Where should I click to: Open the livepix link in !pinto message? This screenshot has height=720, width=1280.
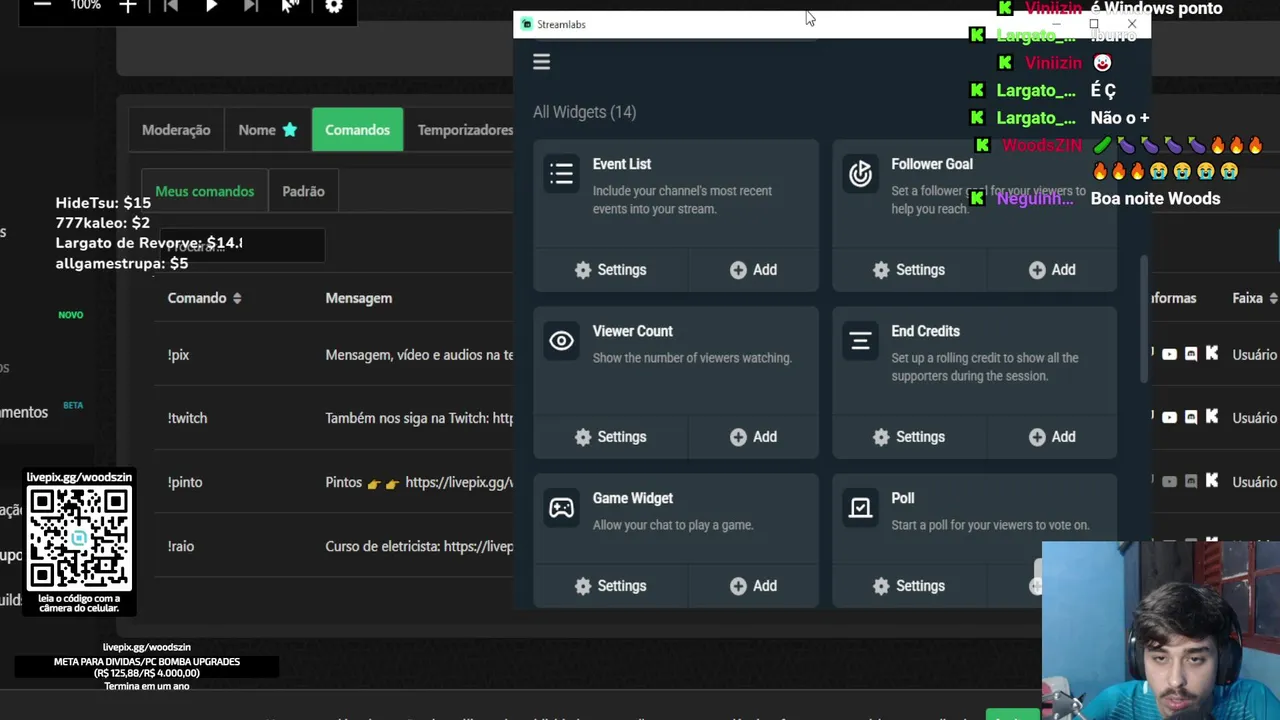pyautogui.click(x=459, y=482)
